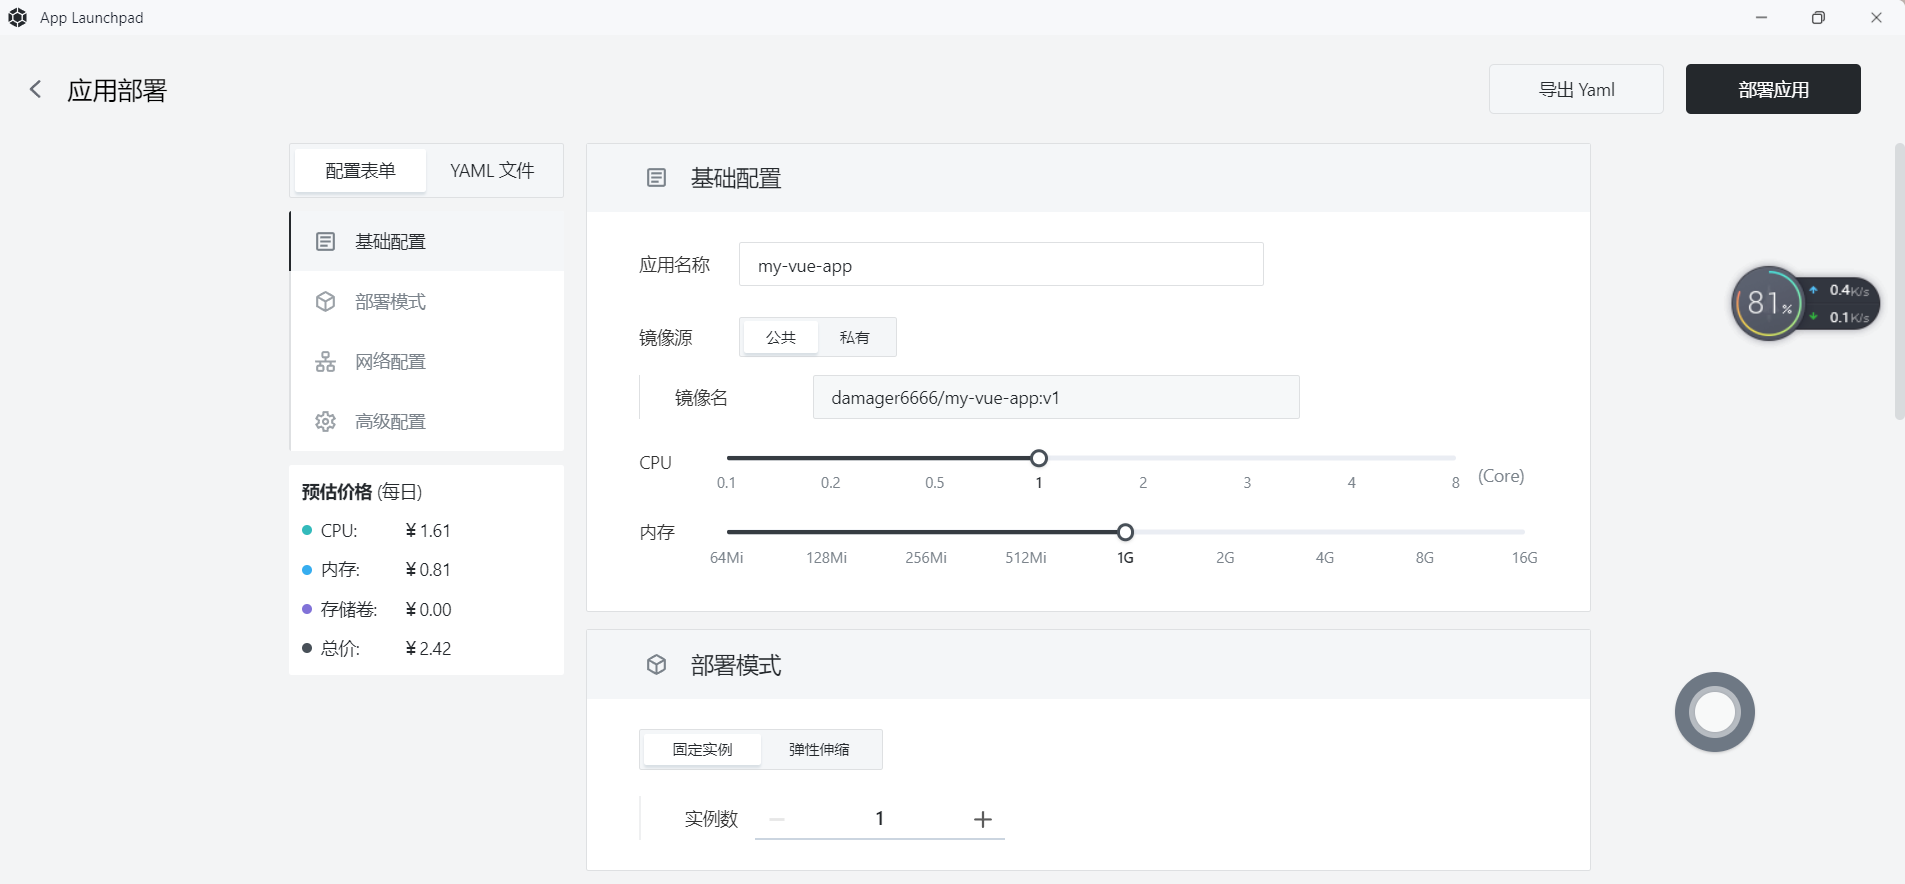Select 公共 image source option
1905x884 pixels.
click(x=781, y=338)
